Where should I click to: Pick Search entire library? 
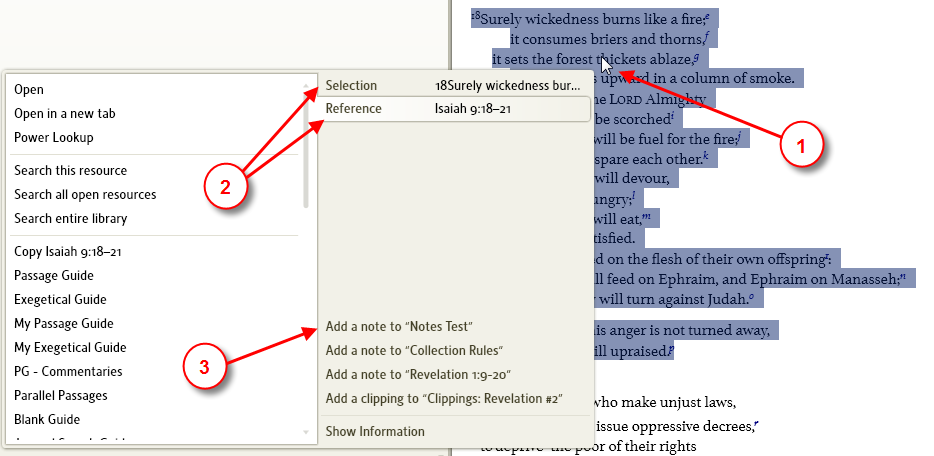tap(70, 218)
